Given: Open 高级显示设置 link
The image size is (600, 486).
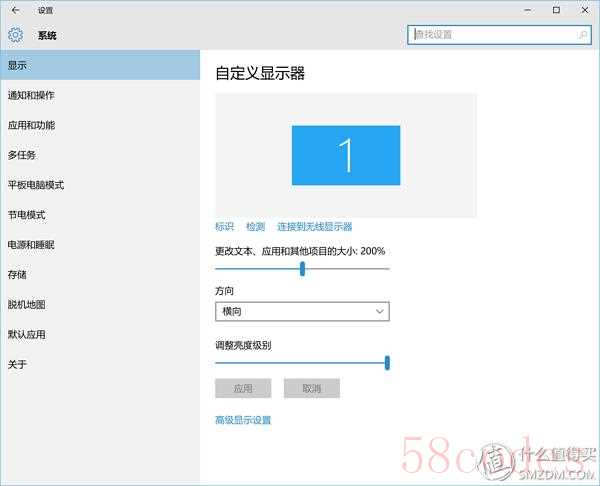Looking at the screenshot, I should pos(243,420).
